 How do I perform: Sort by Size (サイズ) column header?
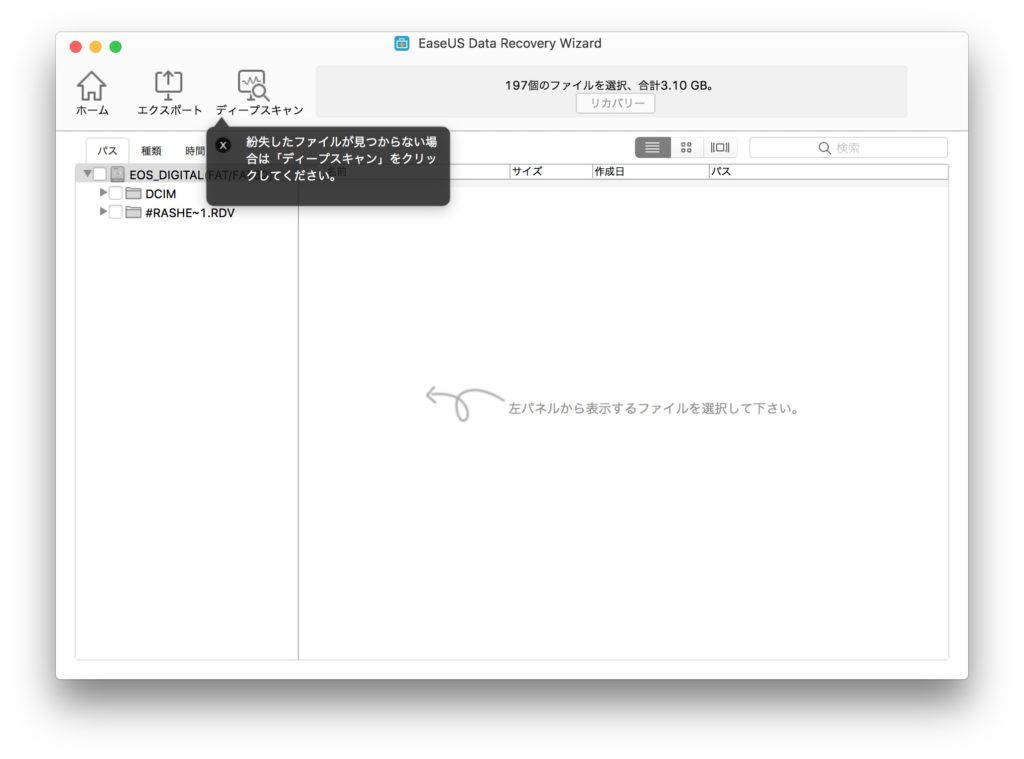click(551, 171)
